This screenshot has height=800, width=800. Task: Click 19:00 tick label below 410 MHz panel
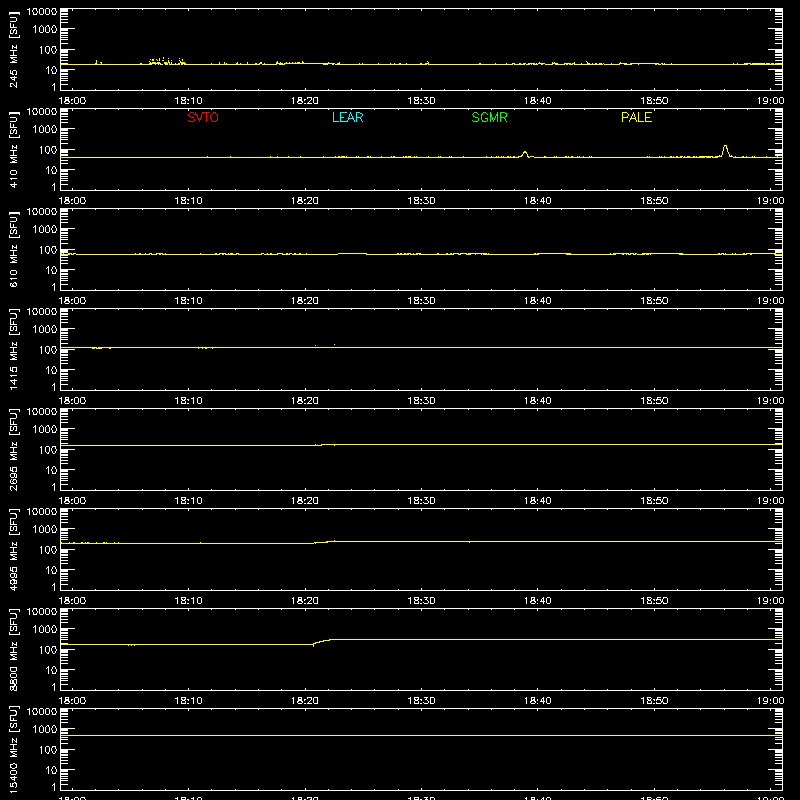click(770, 201)
